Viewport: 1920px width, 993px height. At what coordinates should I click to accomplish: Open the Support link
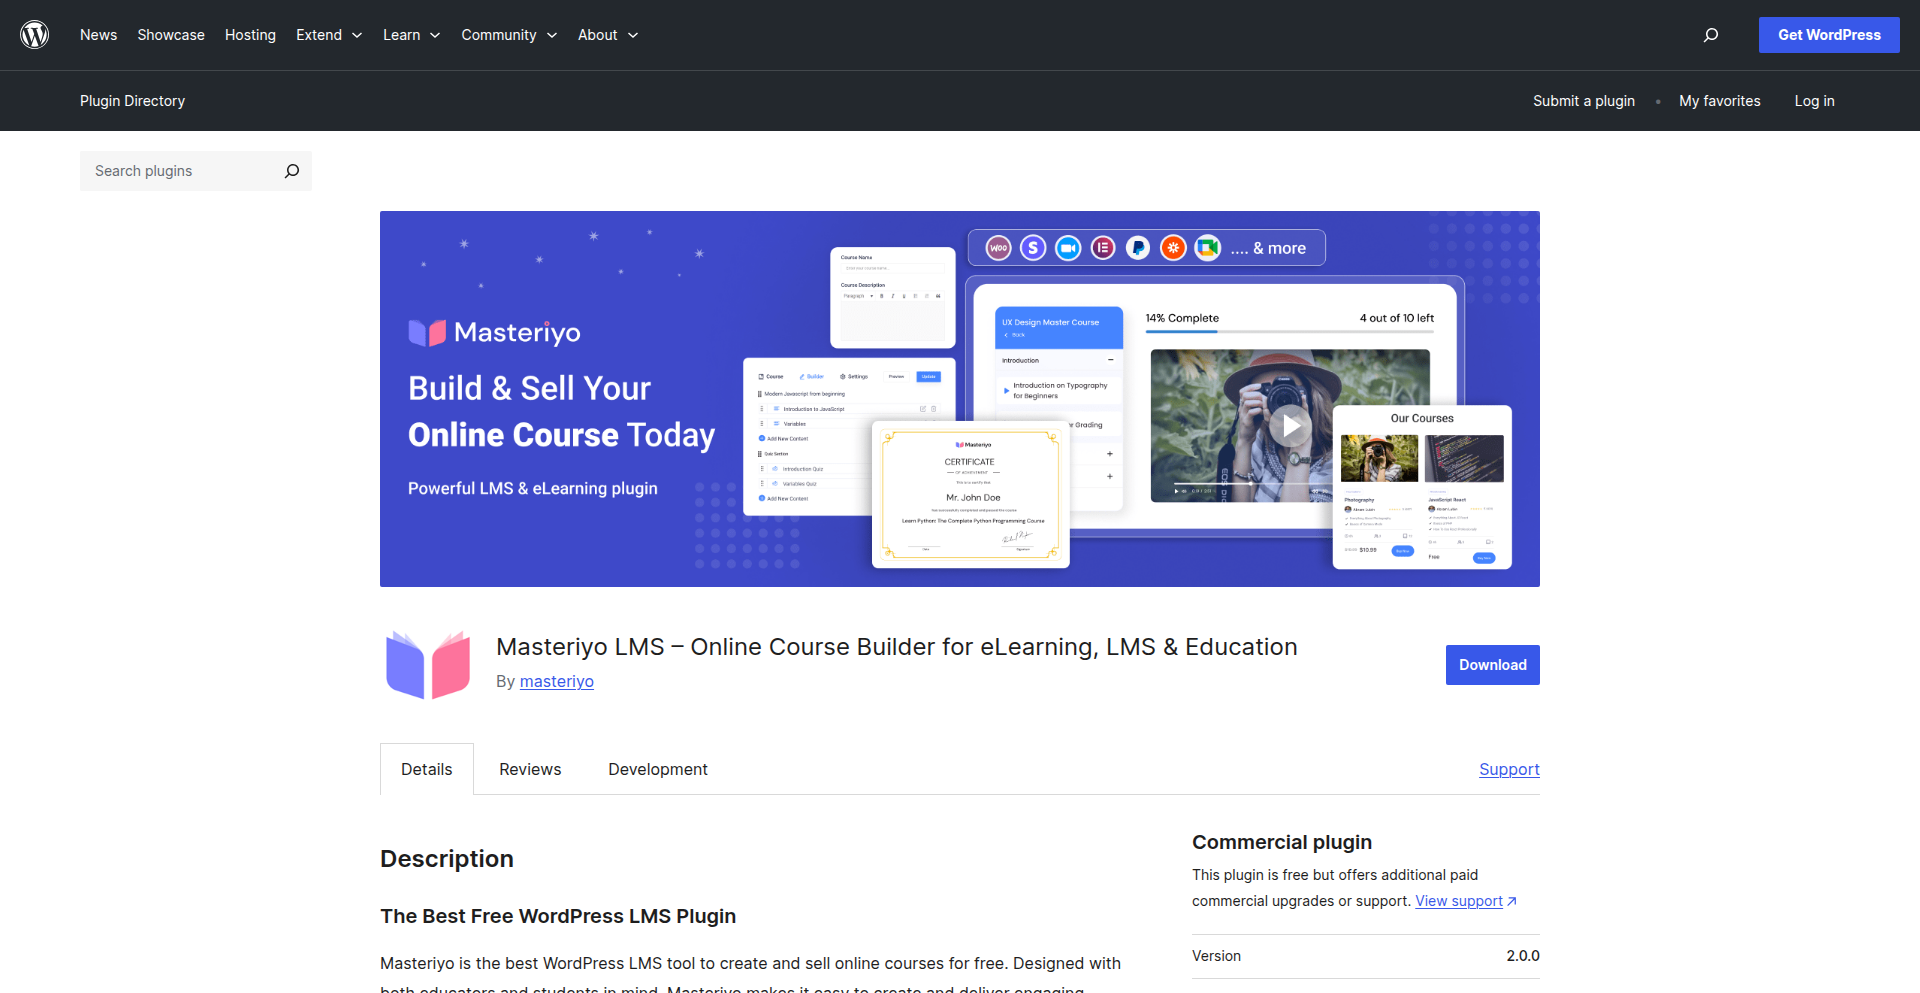click(x=1509, y=769)
